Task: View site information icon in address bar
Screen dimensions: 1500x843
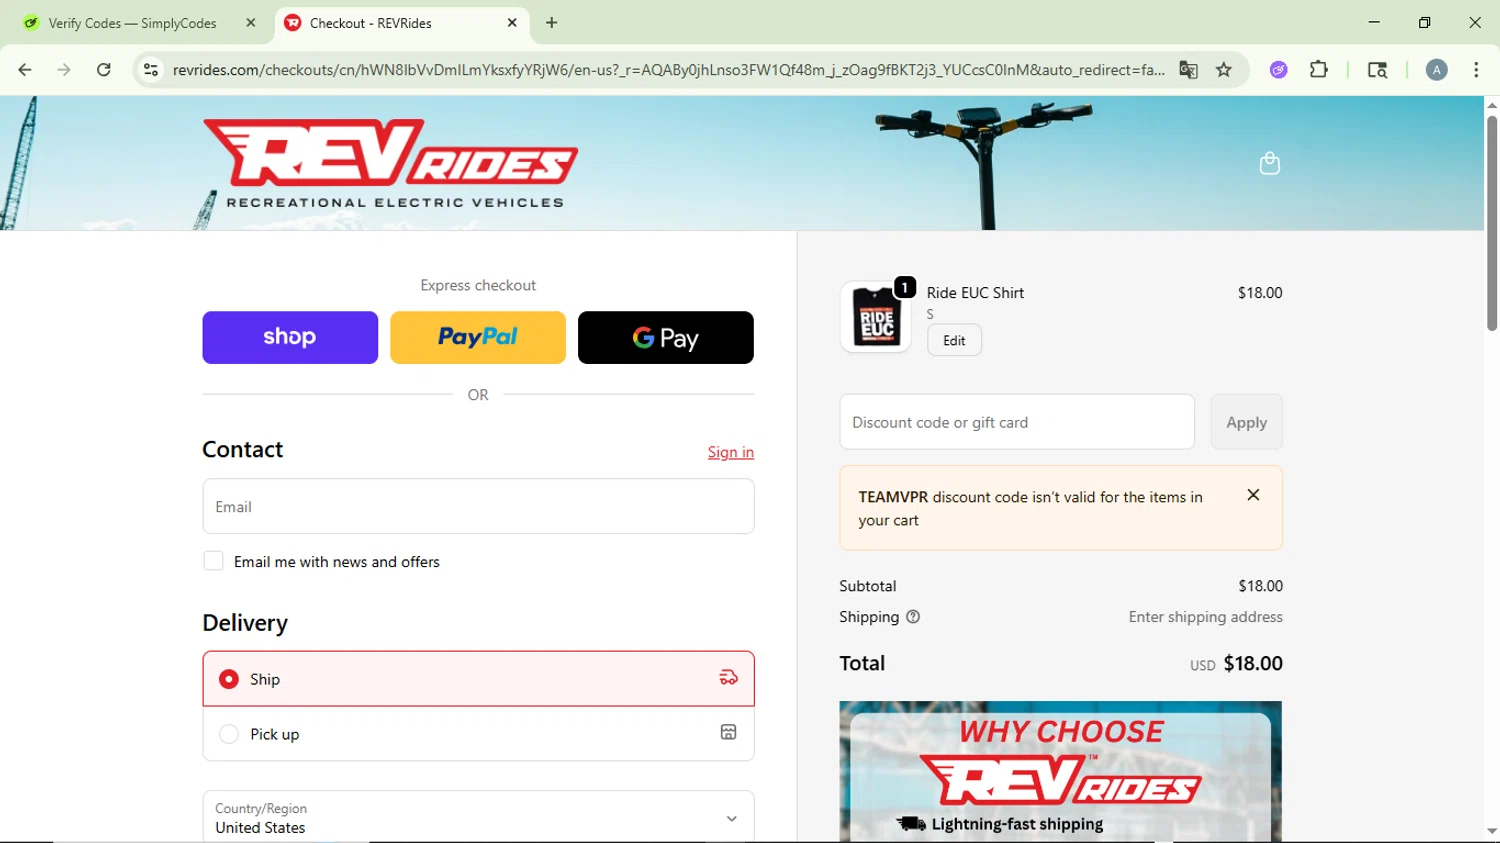Action: click(x=151, y=70)
